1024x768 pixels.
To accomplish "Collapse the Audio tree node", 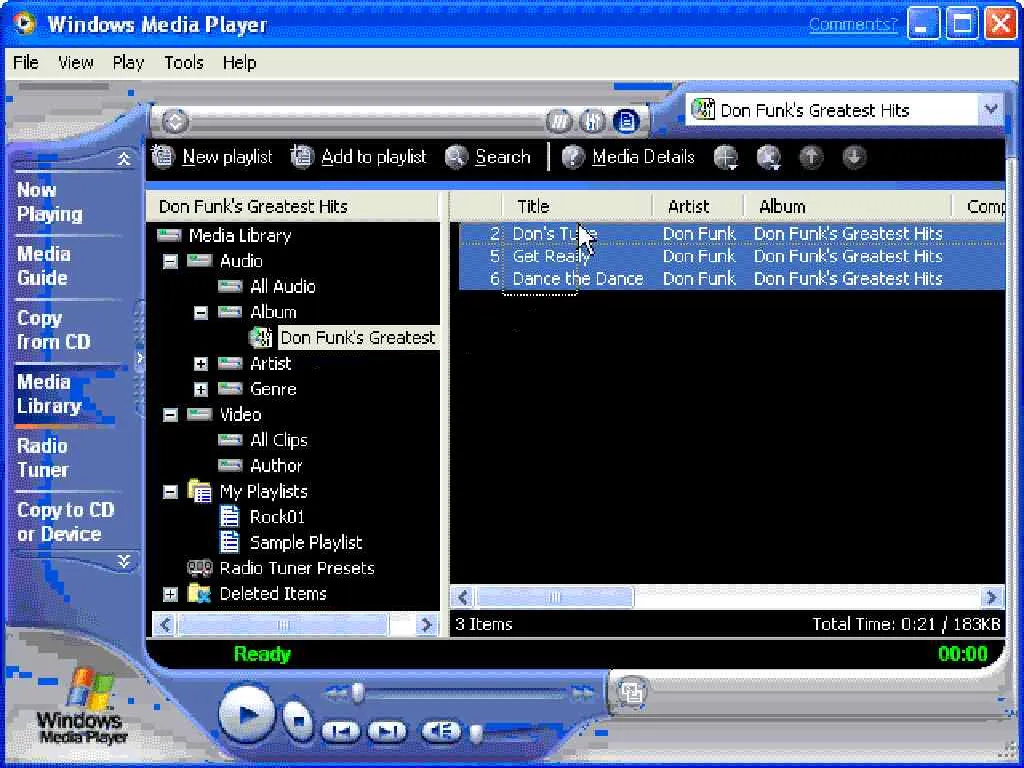I will pyautogui.click(x=170, y=261).
